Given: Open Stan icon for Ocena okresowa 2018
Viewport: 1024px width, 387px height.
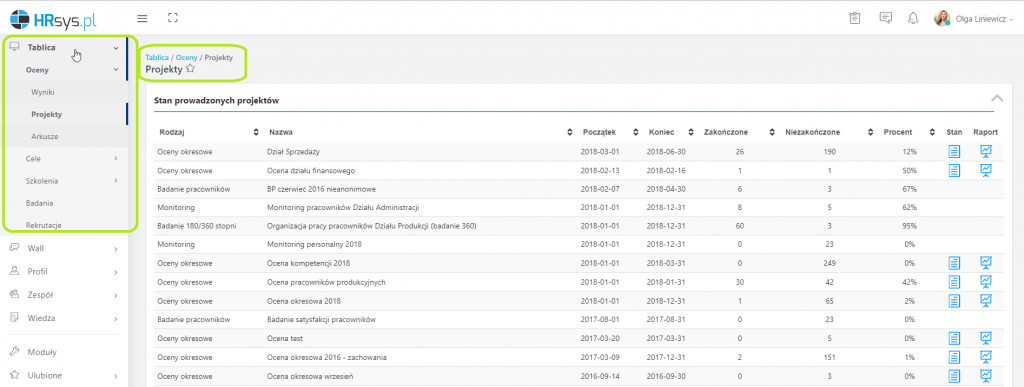Looking at the screenshot, I should (x=954, y=301).
